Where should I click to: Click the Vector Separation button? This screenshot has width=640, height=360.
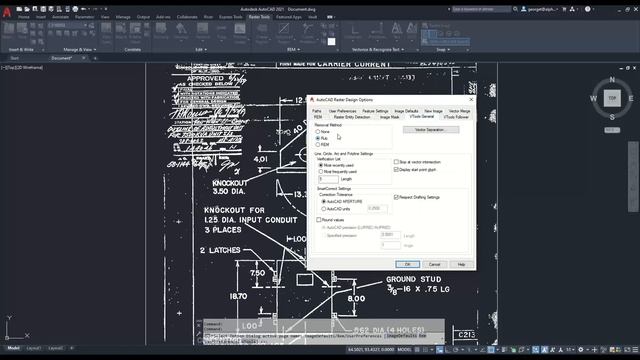(x=431, y=130)
